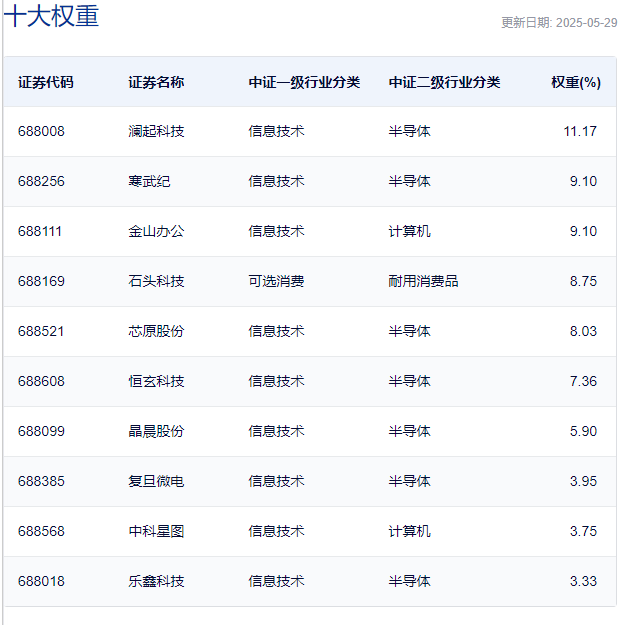
Task: Click 半导体 in the 乐鑫科技 row
Action: [409, 582]
